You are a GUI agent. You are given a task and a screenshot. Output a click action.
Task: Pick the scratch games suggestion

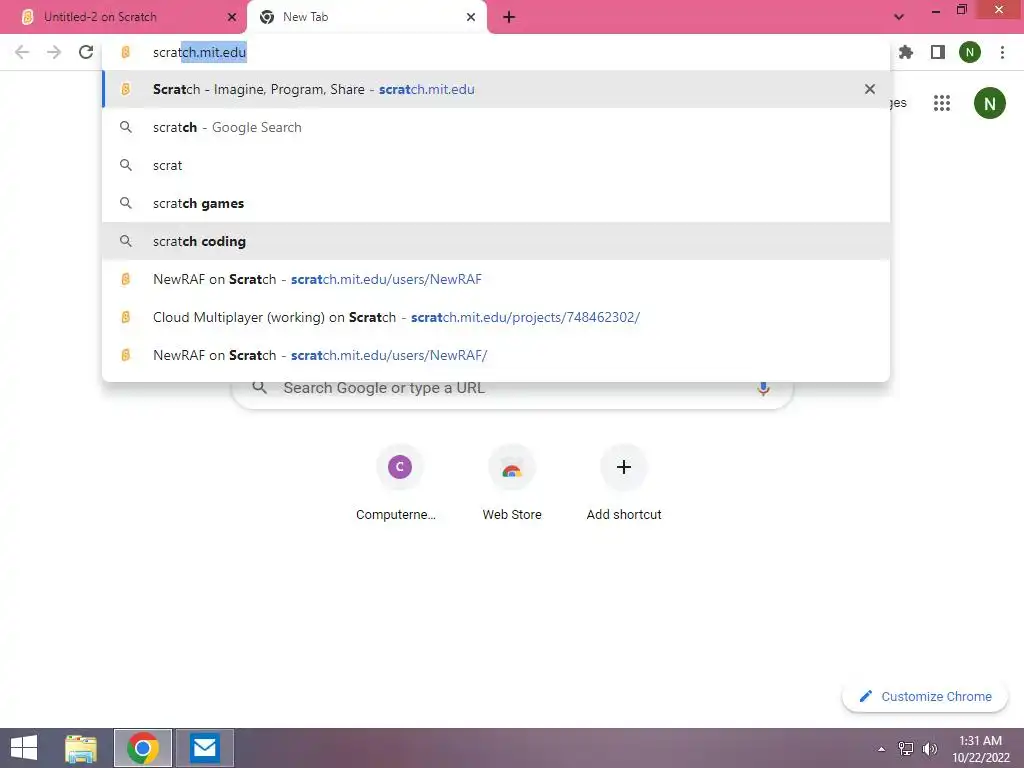[x=496, y=203]
